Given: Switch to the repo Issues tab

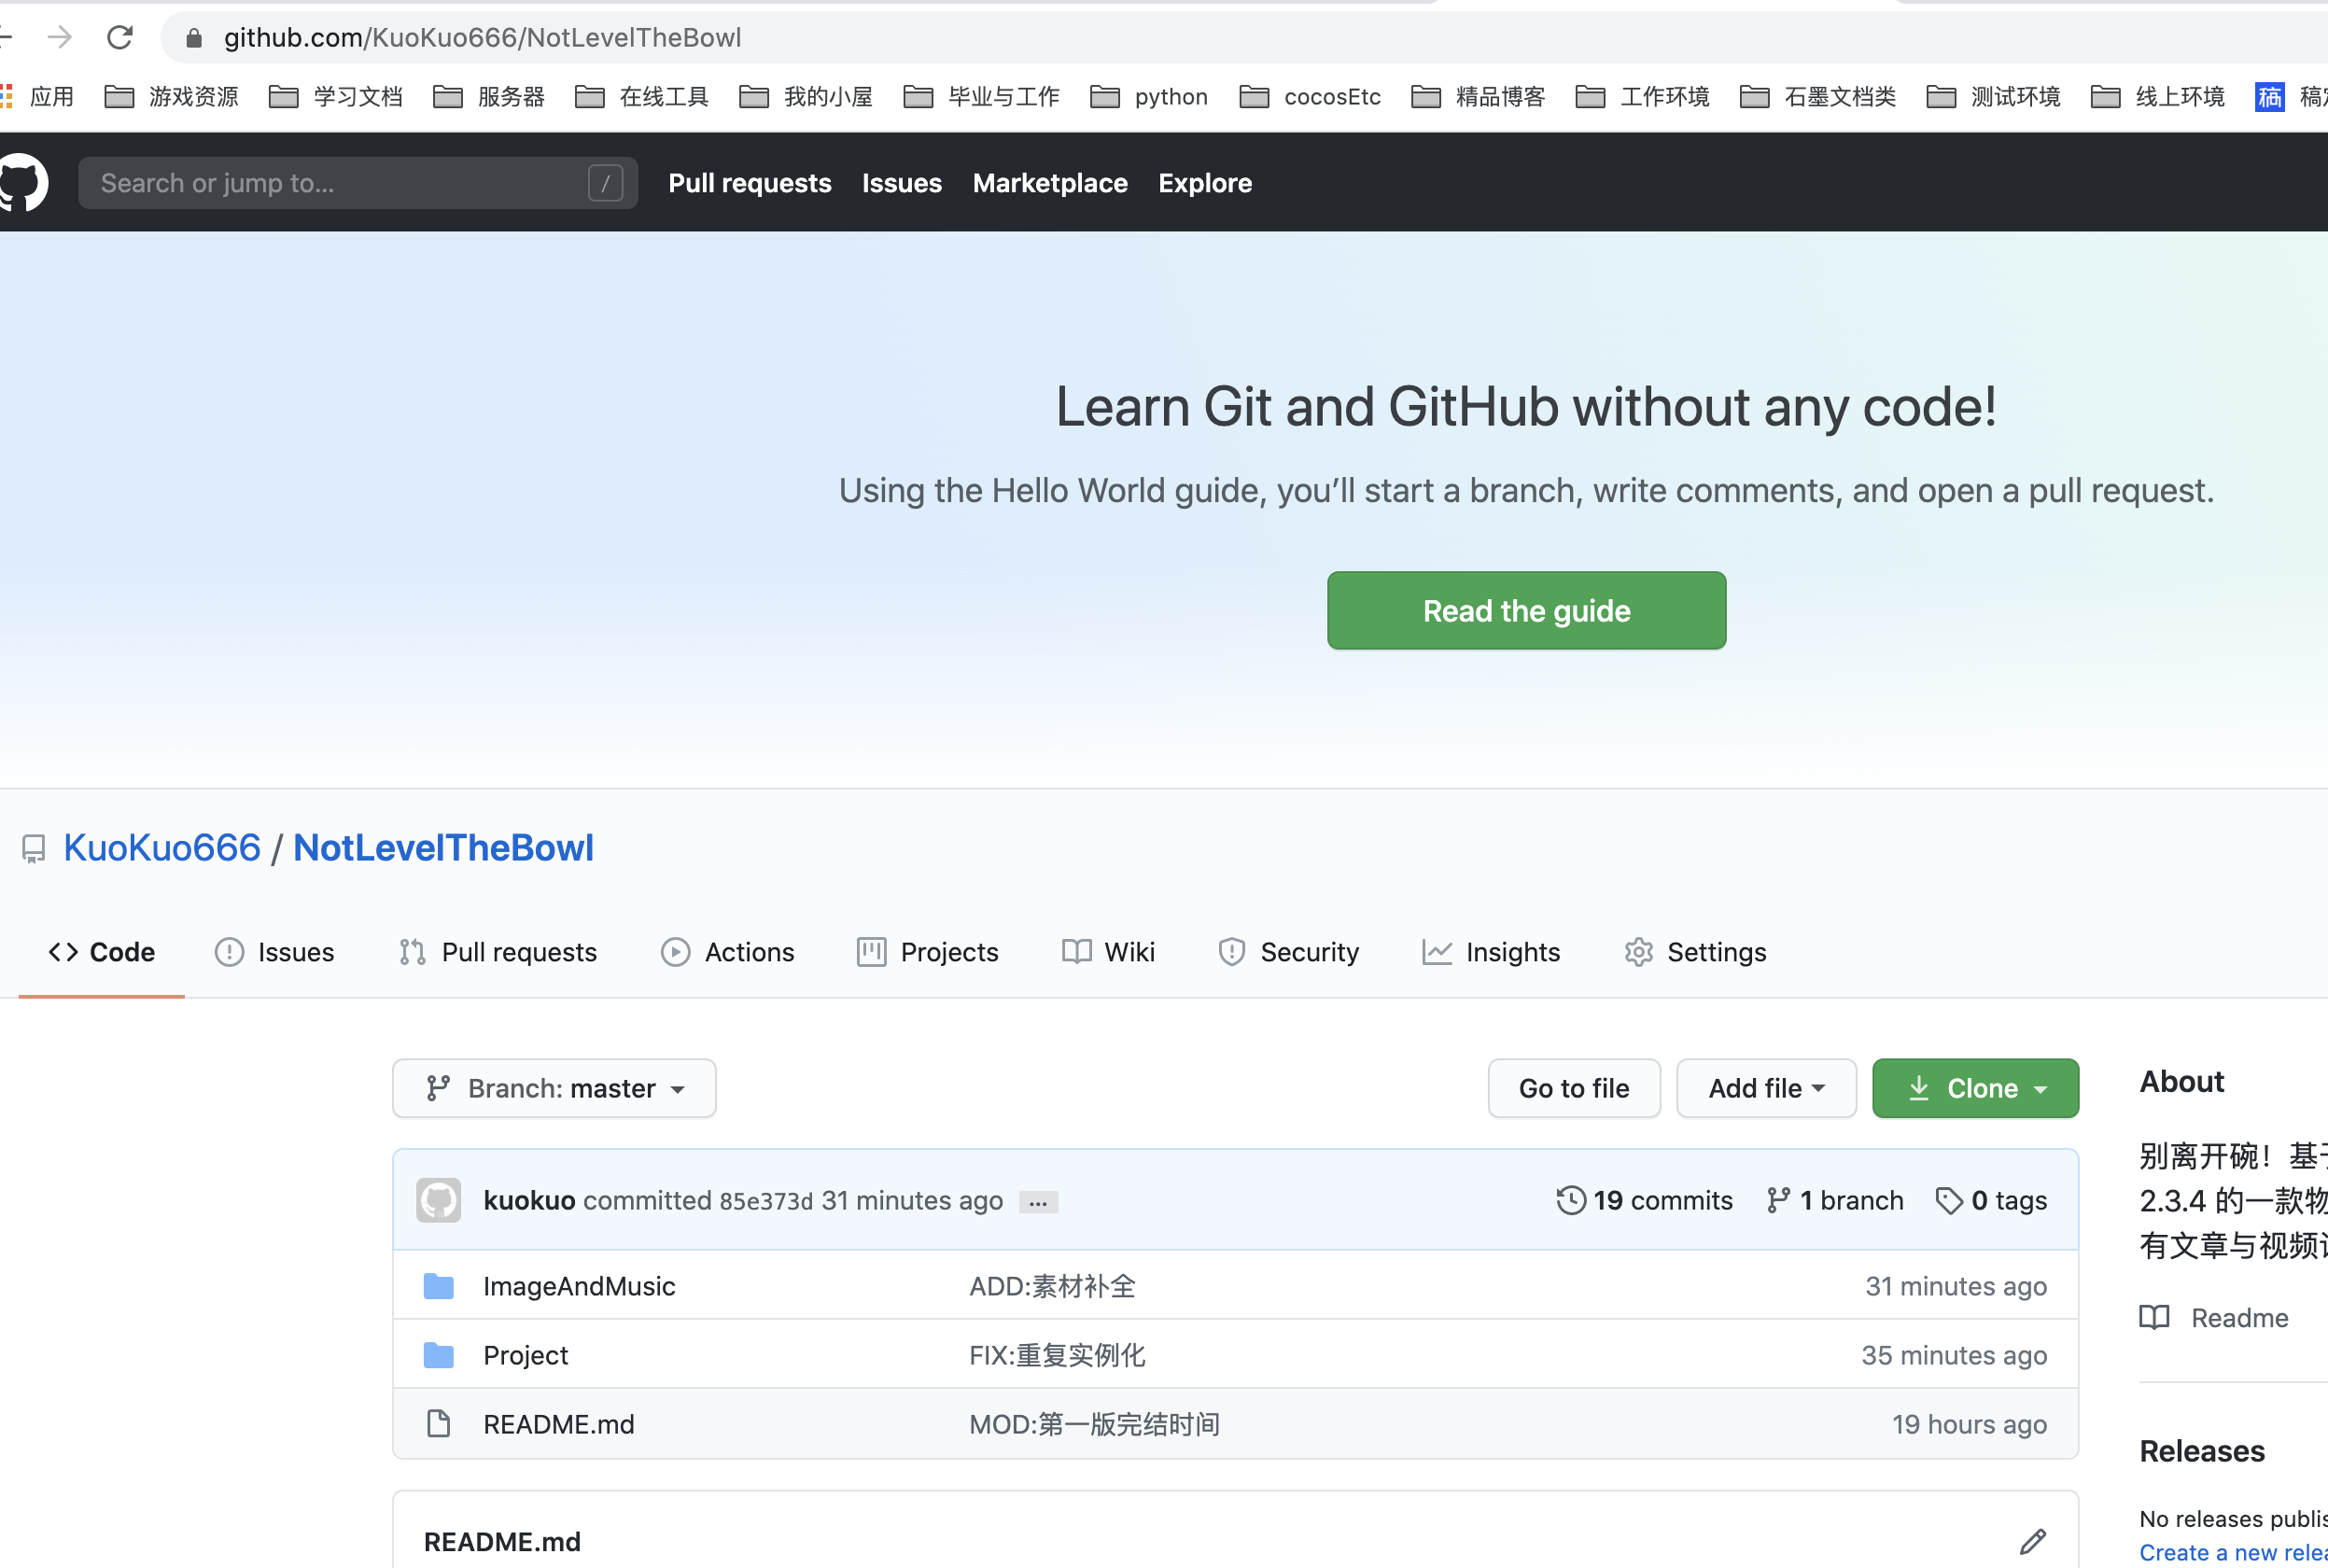Looking at the screenshot, I should point(275,952).
